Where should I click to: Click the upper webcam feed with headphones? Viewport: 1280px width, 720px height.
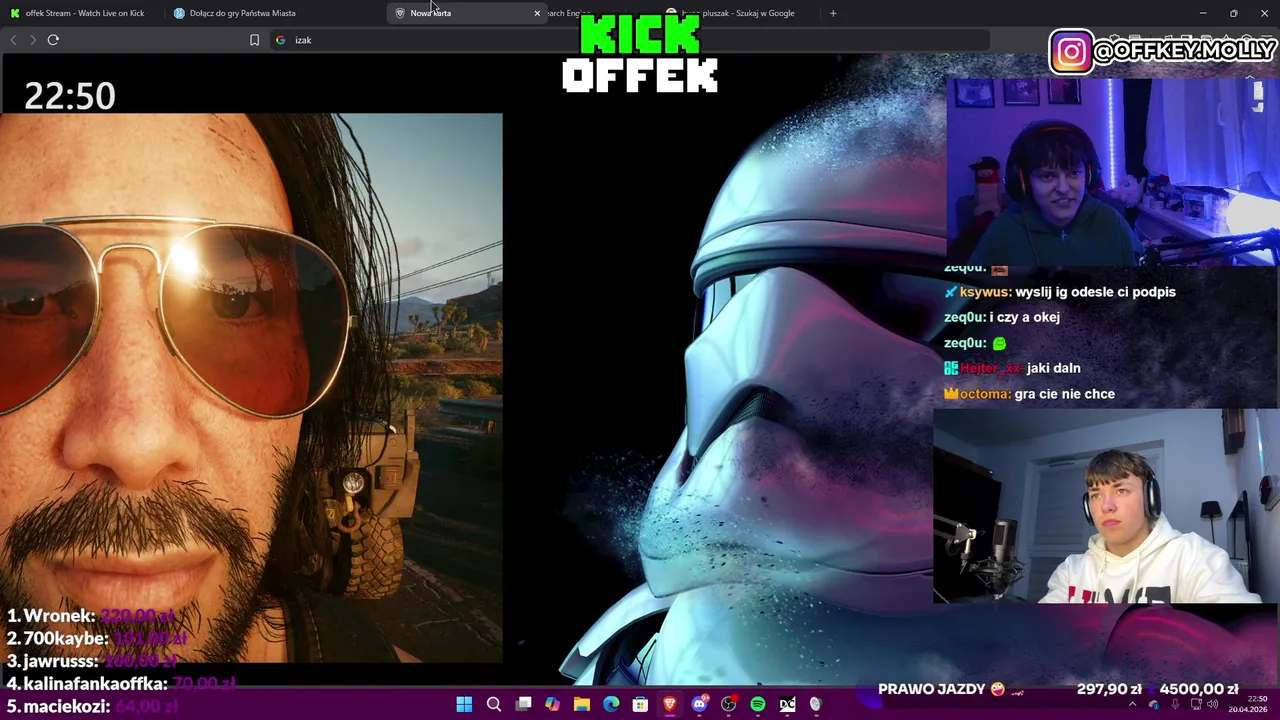coord(1112,170)
